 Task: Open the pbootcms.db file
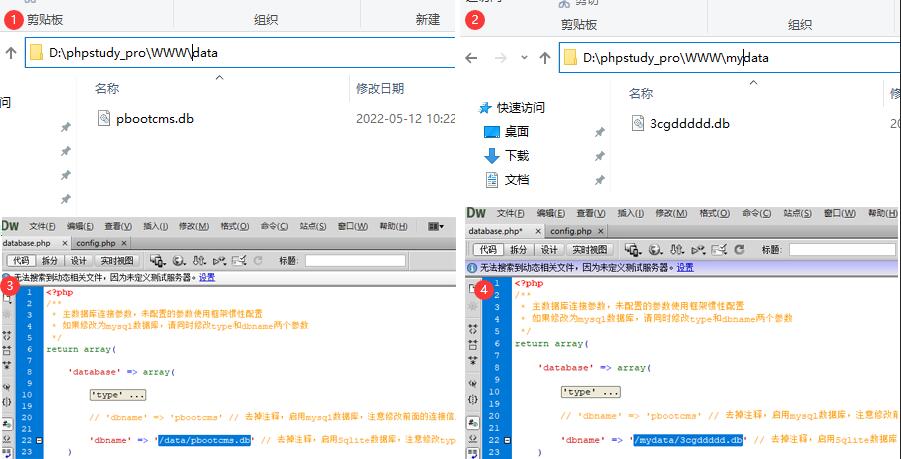153,118
